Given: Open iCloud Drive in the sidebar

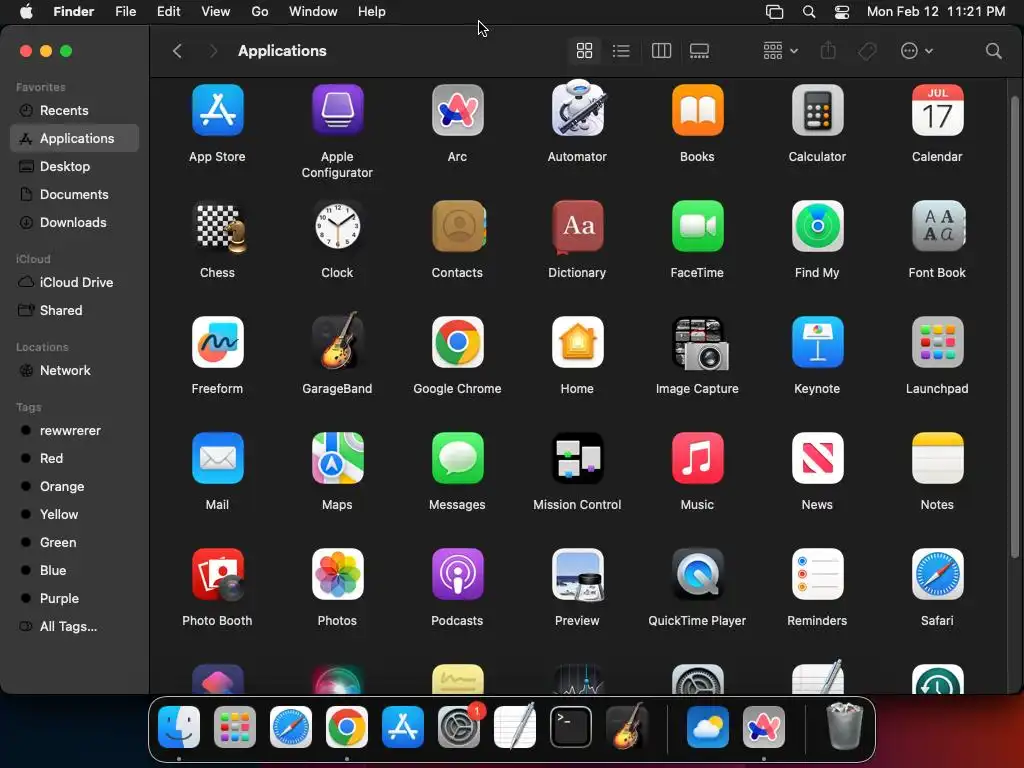Looking at the screenshot, I should tap(74, 282).
